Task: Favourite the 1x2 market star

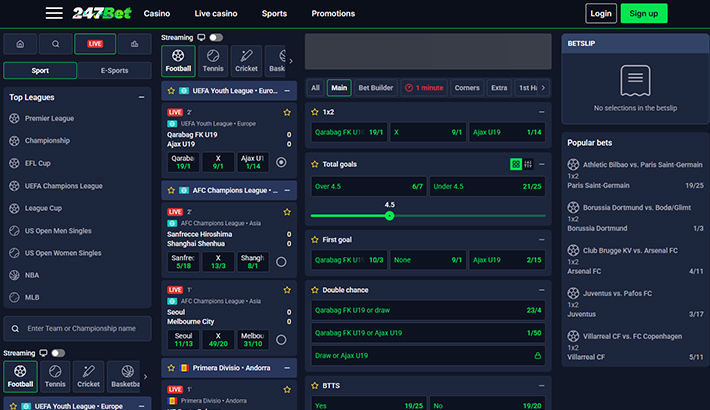Action: 315,112
